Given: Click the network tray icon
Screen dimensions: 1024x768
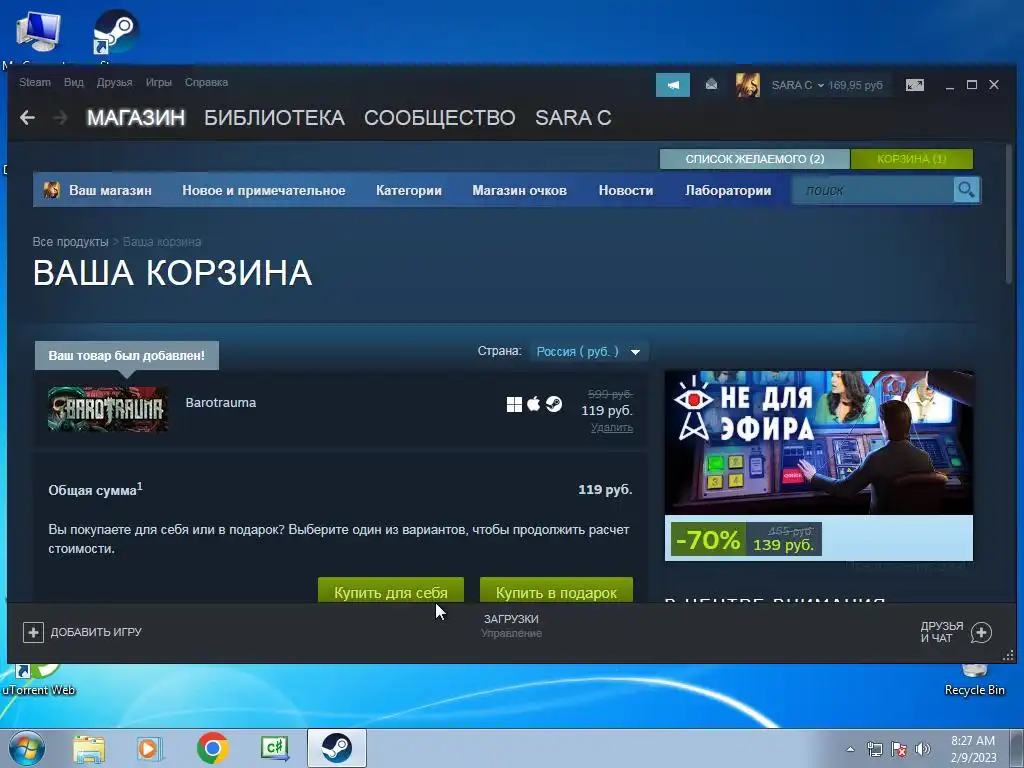Looking at the screenshot, I should point(874,749).
